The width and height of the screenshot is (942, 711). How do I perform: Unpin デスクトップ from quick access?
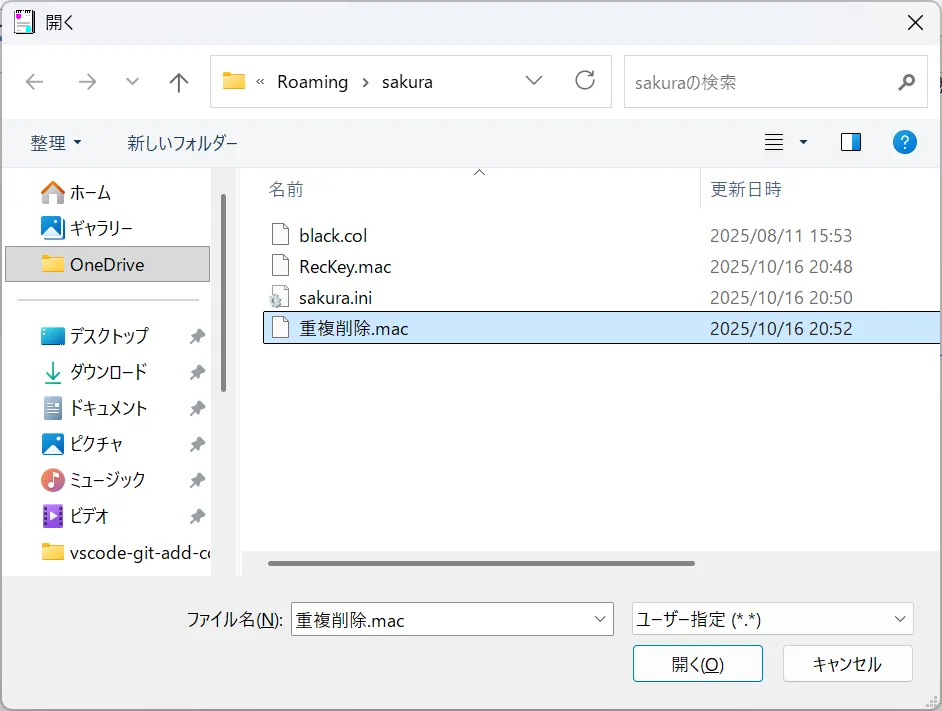197,336
